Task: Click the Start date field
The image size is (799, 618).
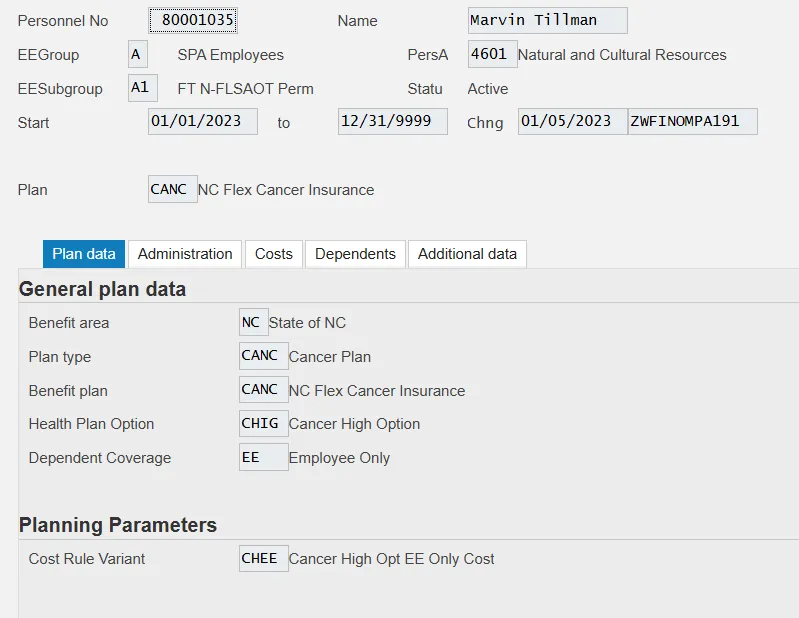Action: 202,122
